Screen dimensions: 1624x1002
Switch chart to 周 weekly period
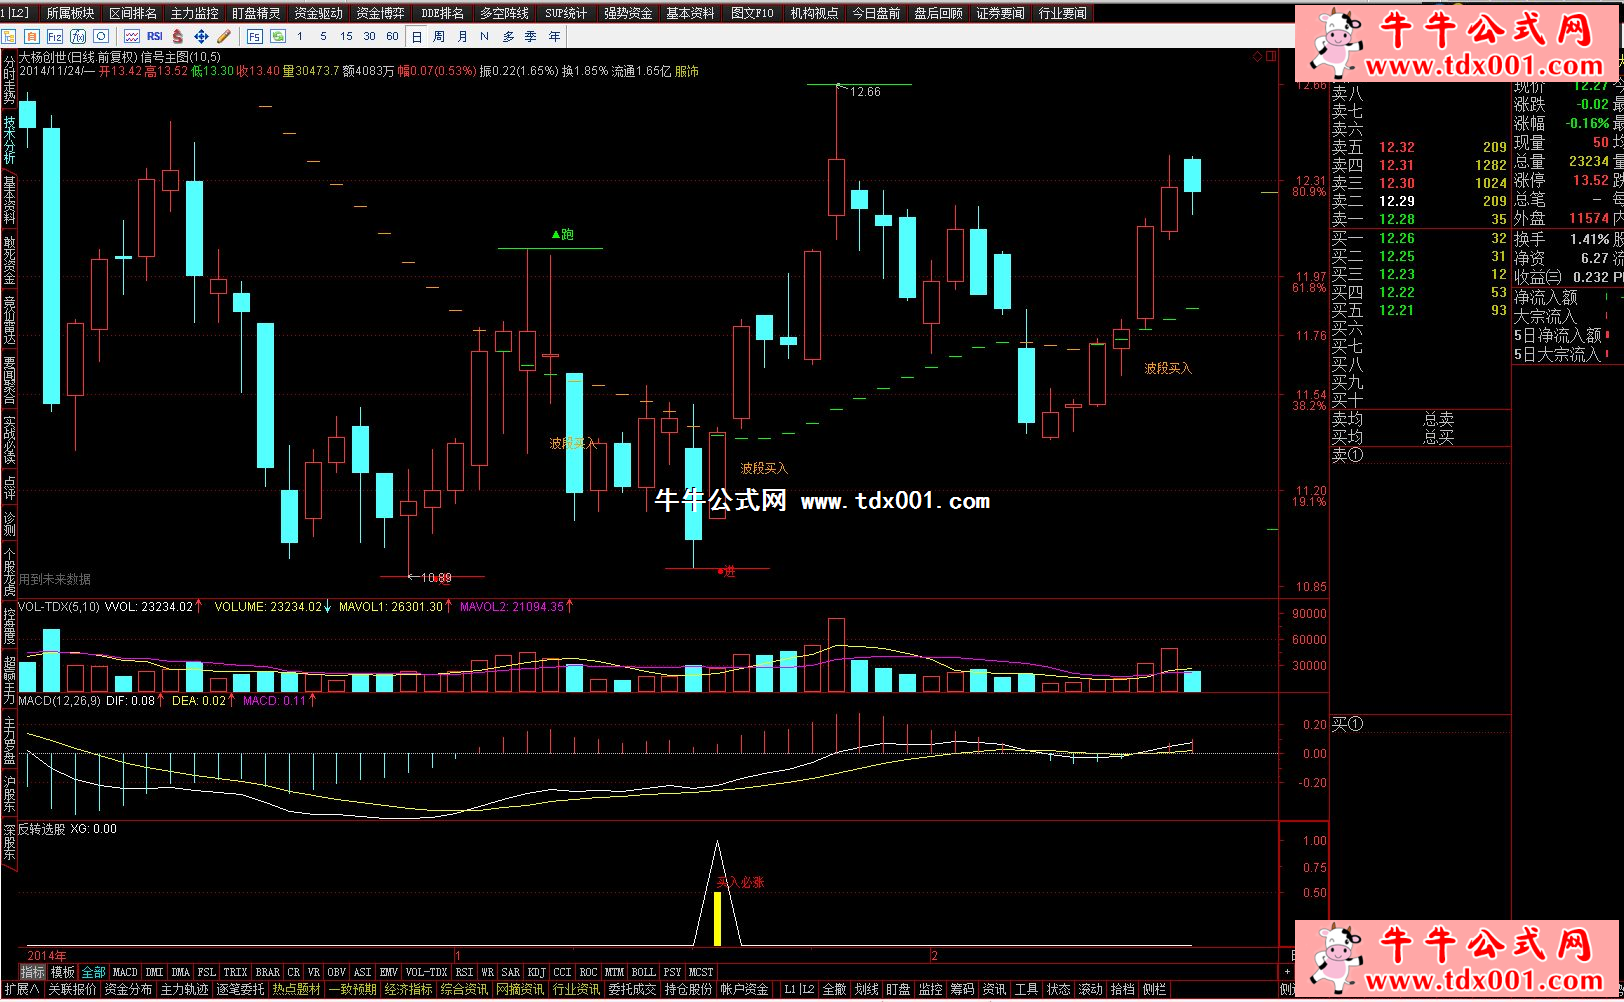439,36
